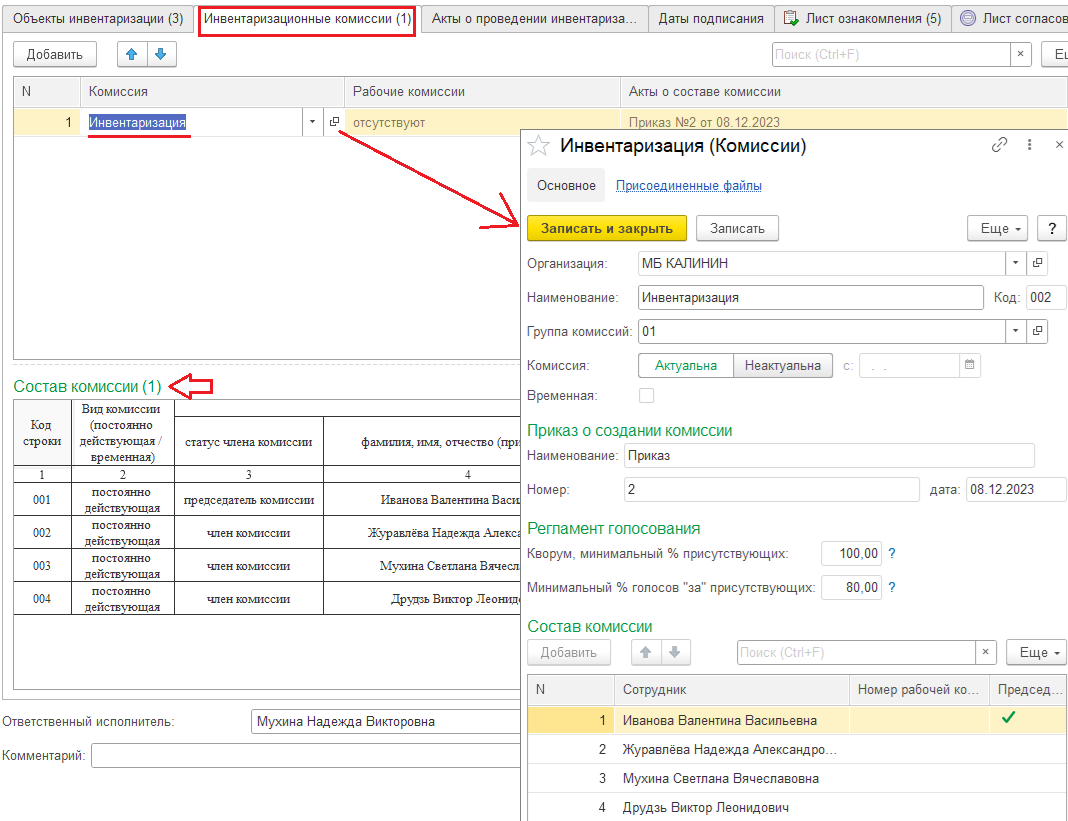This screenshot has height=821, width=1068.
Task: Open the Инвентаризация commission form icon
Action: coord(334,122)
